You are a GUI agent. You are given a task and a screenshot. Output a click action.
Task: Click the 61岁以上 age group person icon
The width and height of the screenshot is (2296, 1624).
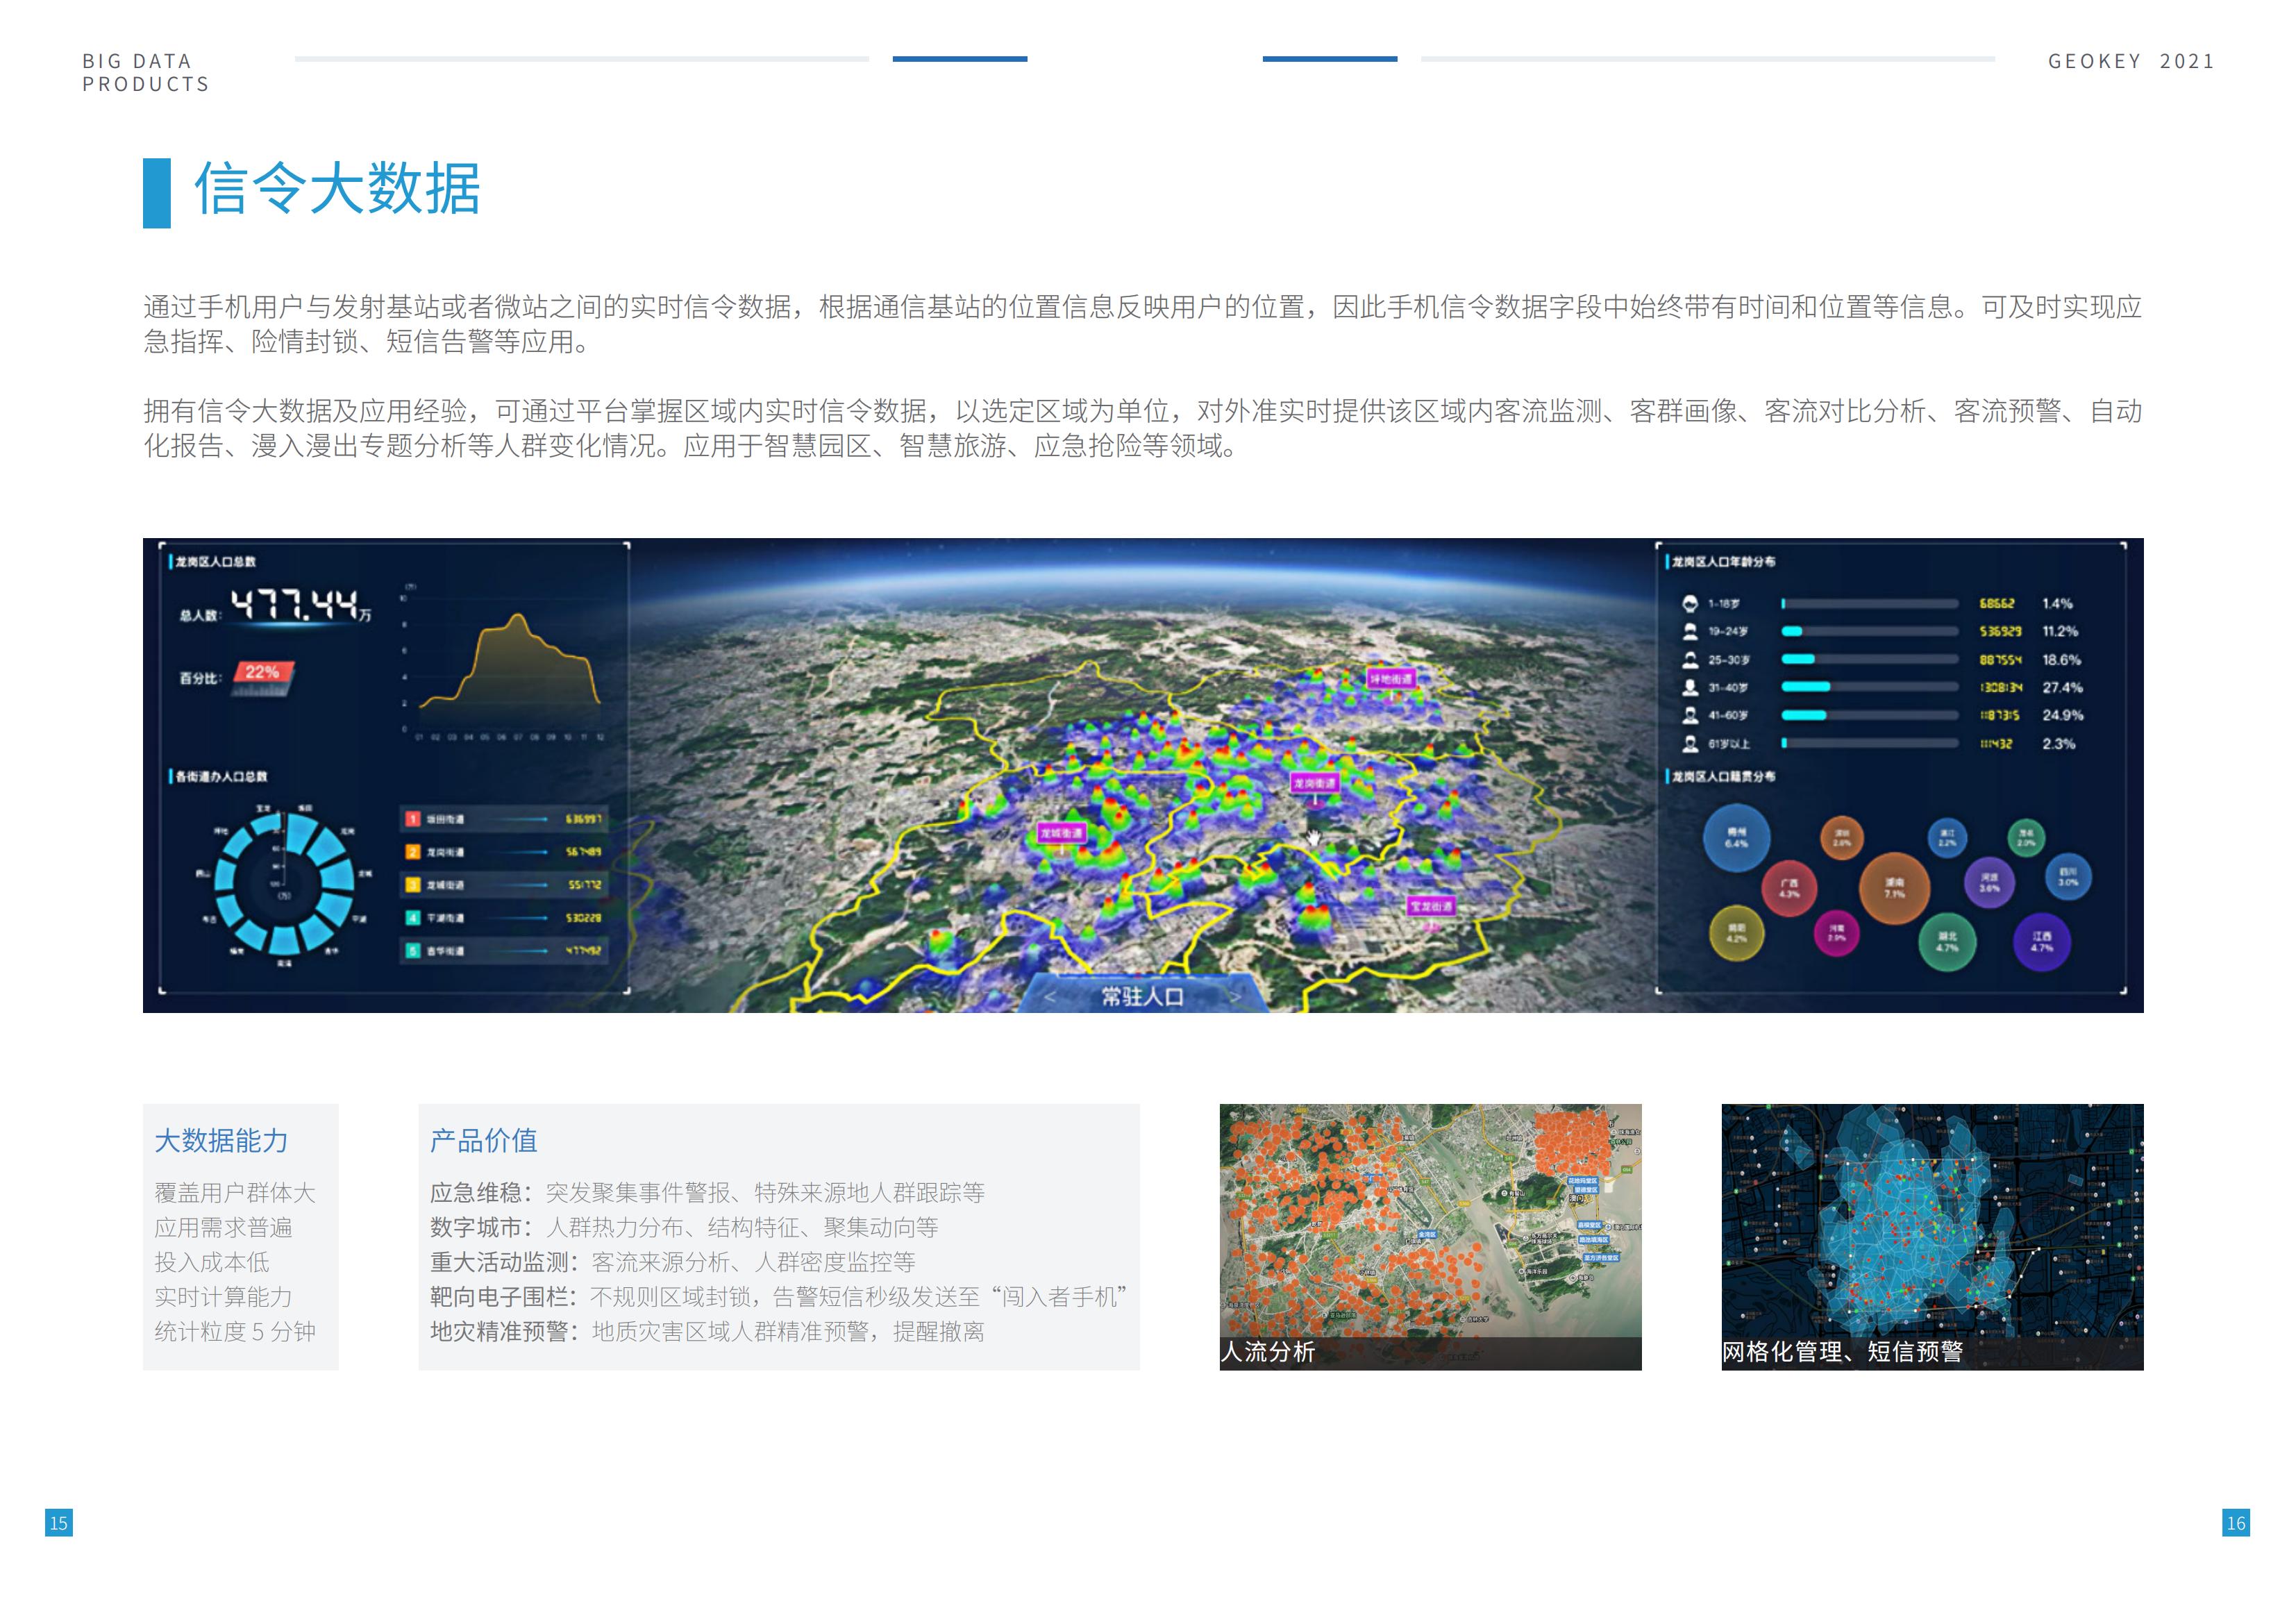1690,744
